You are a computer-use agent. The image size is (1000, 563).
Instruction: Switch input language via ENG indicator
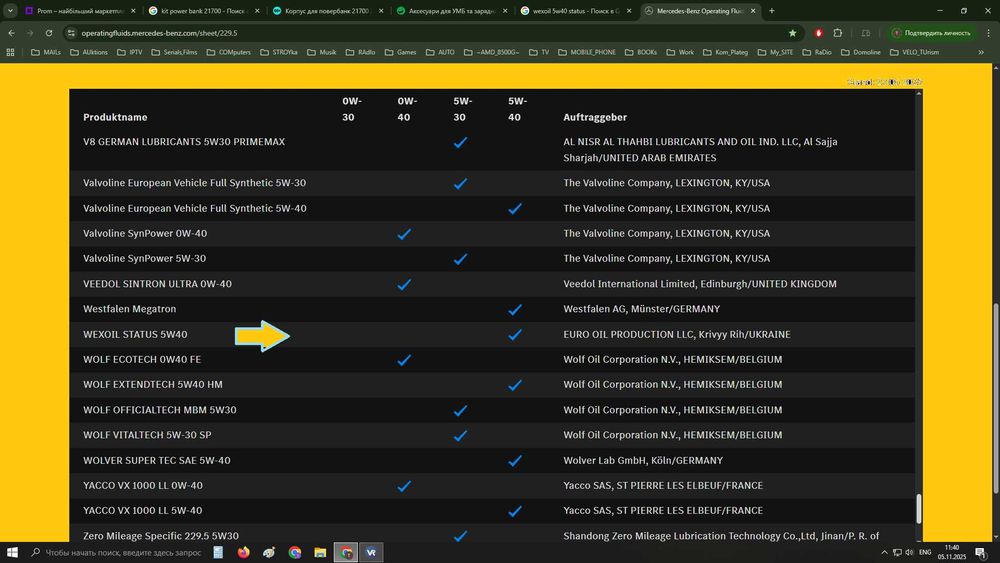click(925, 552)
